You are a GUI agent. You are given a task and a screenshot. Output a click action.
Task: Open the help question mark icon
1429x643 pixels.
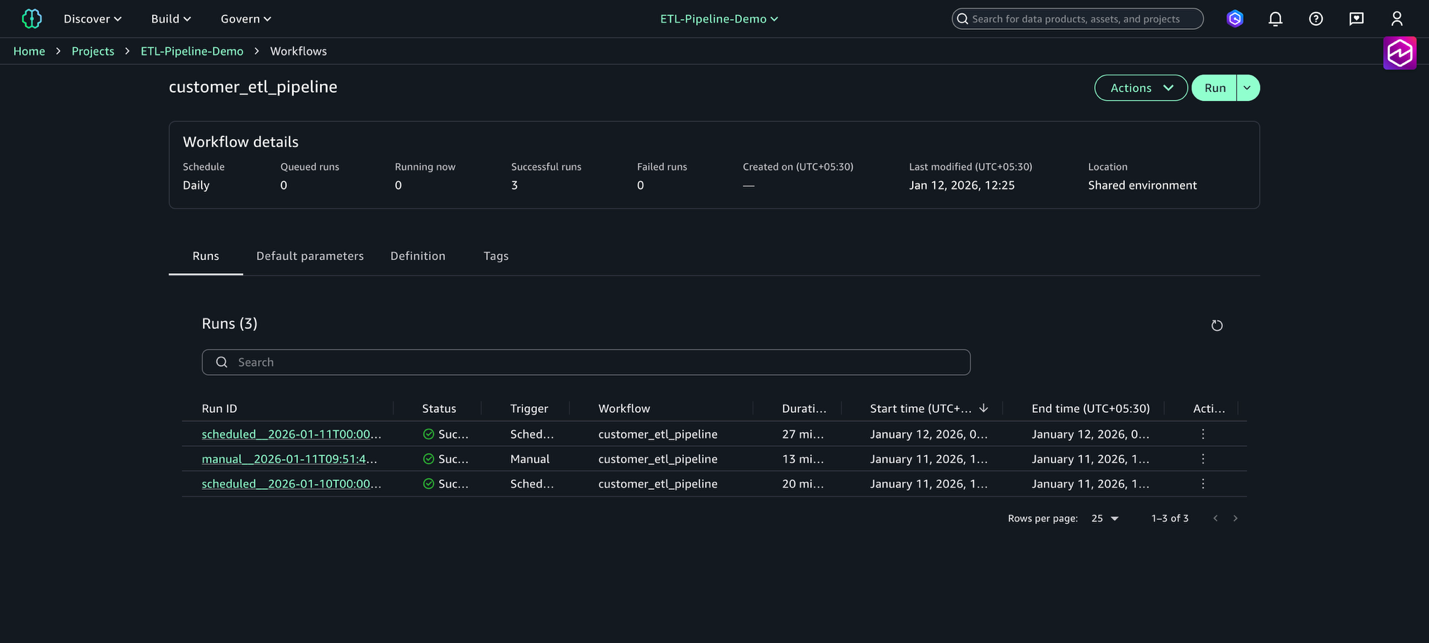point(1315,19)
